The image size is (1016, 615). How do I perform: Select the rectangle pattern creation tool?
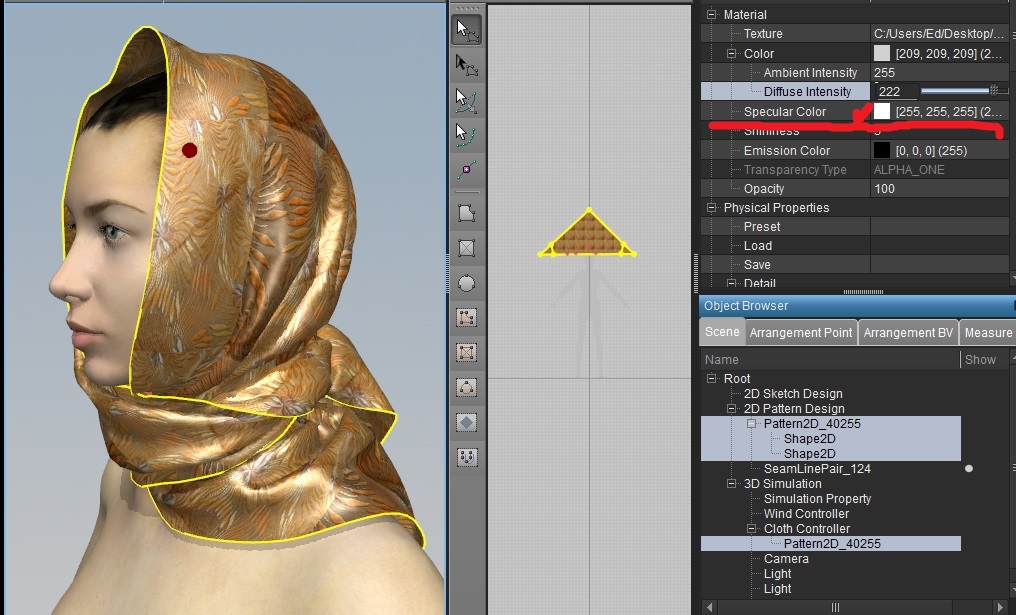467,248
